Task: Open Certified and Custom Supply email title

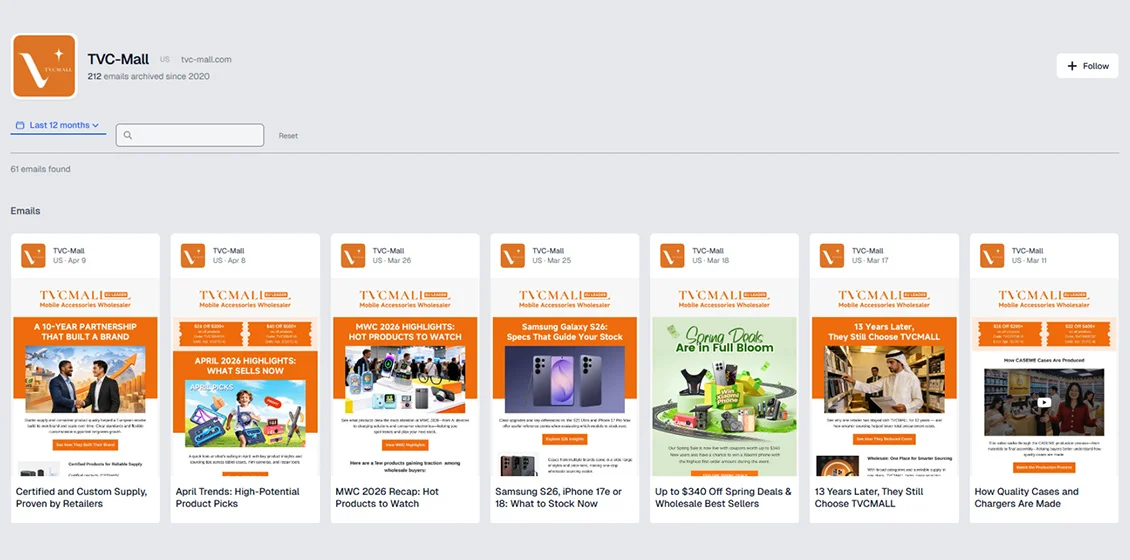Action: coord(81,497)
